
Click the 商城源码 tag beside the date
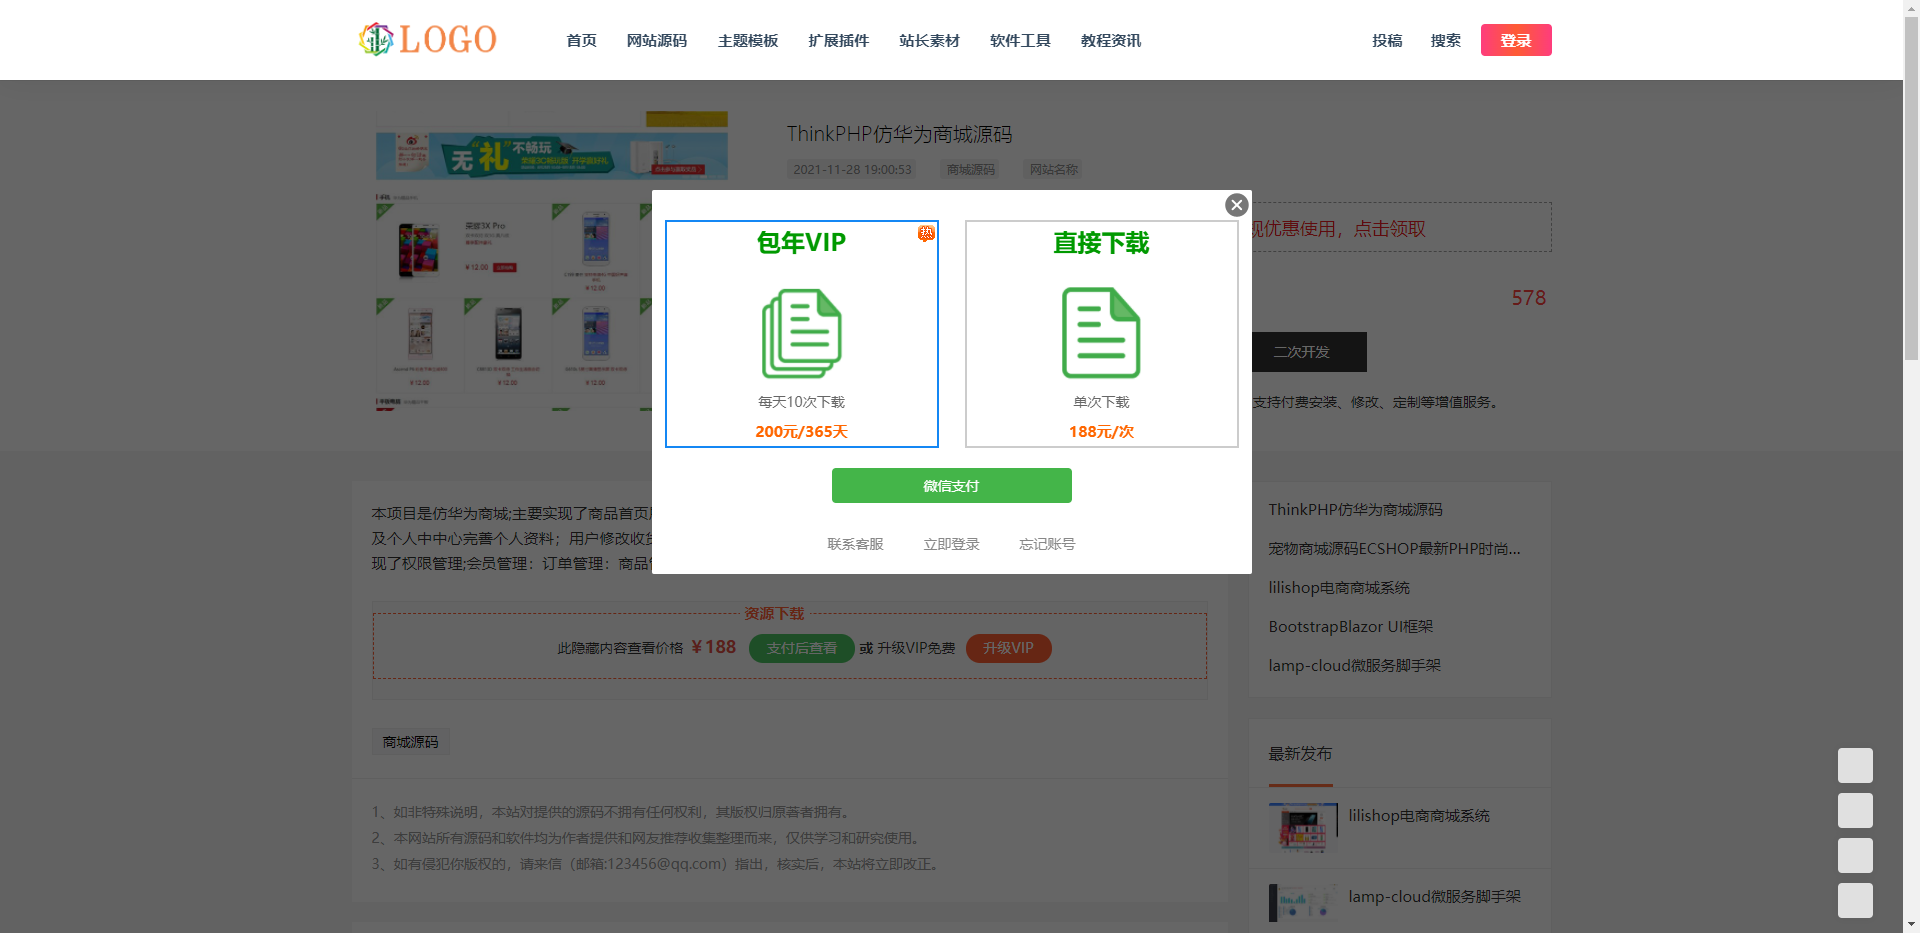(x=971, y=170)
